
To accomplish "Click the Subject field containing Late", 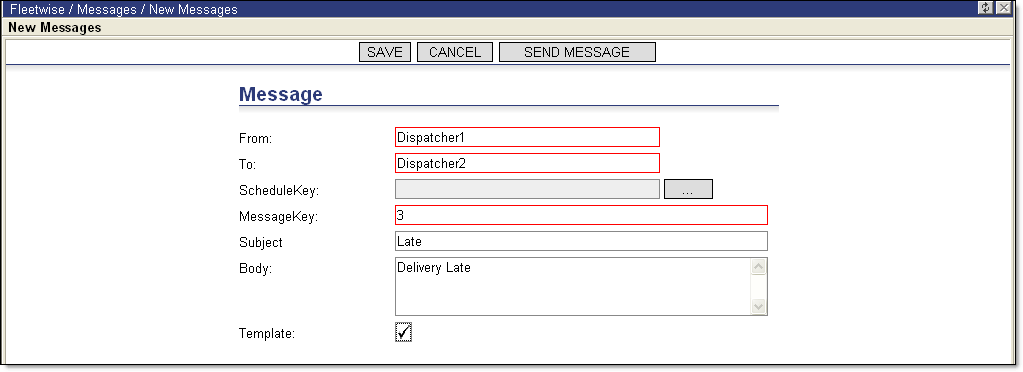I will click(581, 241).
